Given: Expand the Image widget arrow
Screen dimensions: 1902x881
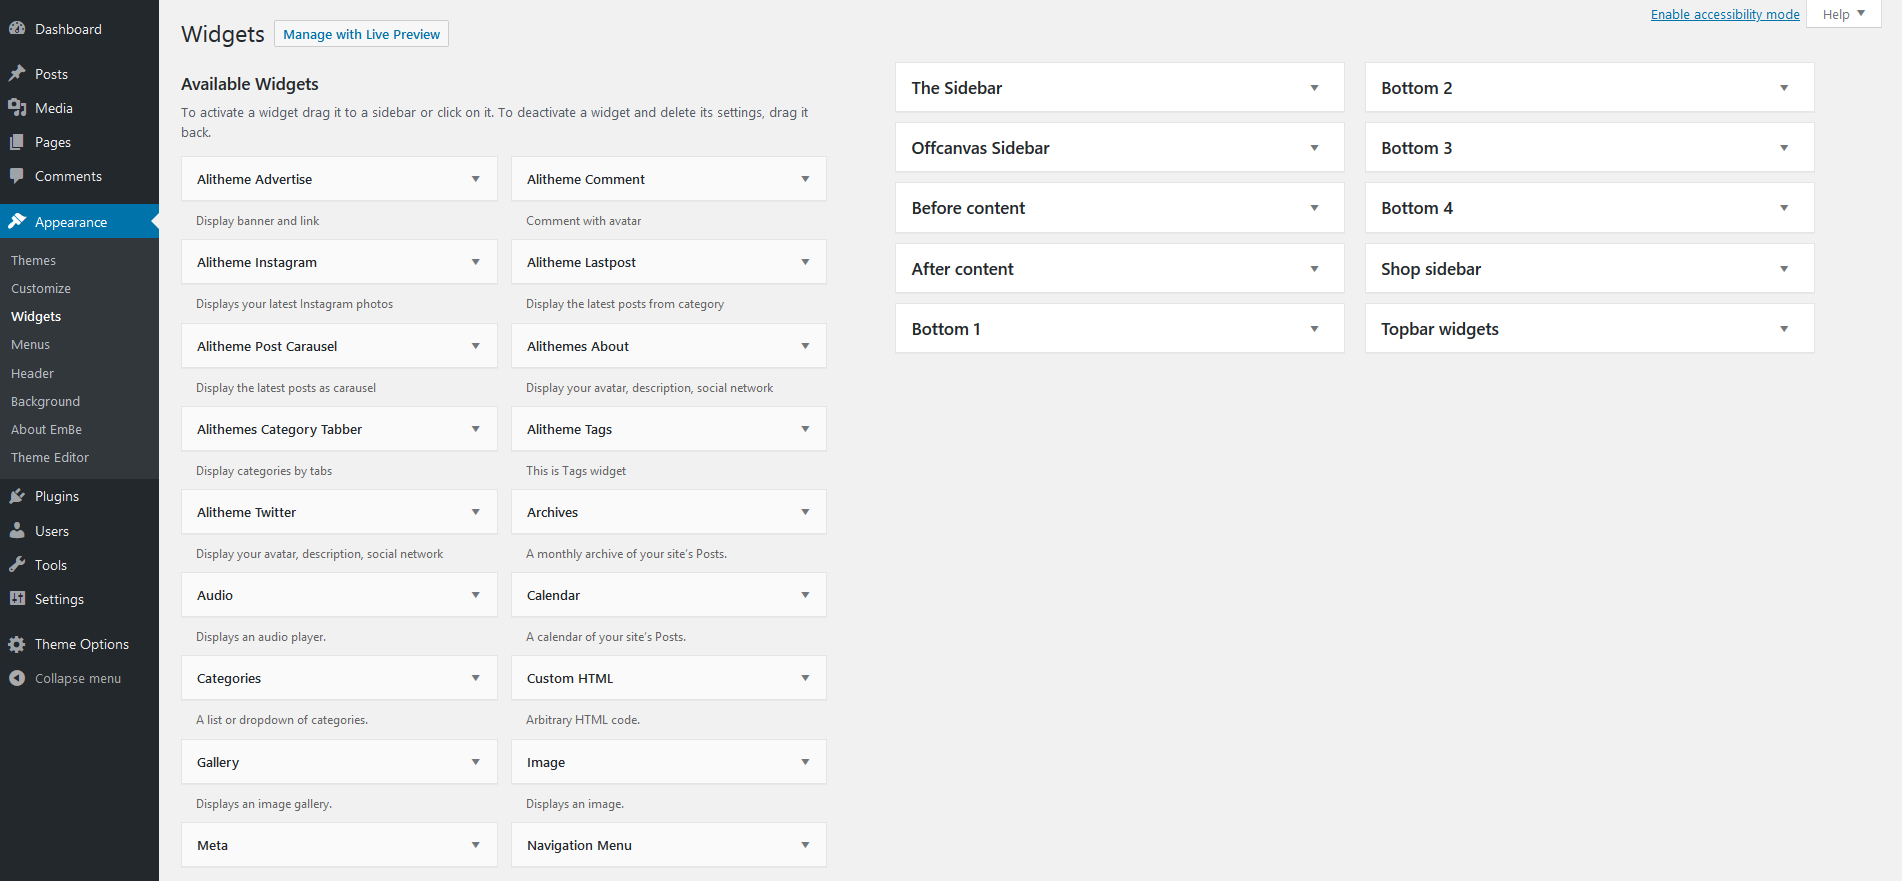Looking at the screenshot, I should tap(806, 762).
